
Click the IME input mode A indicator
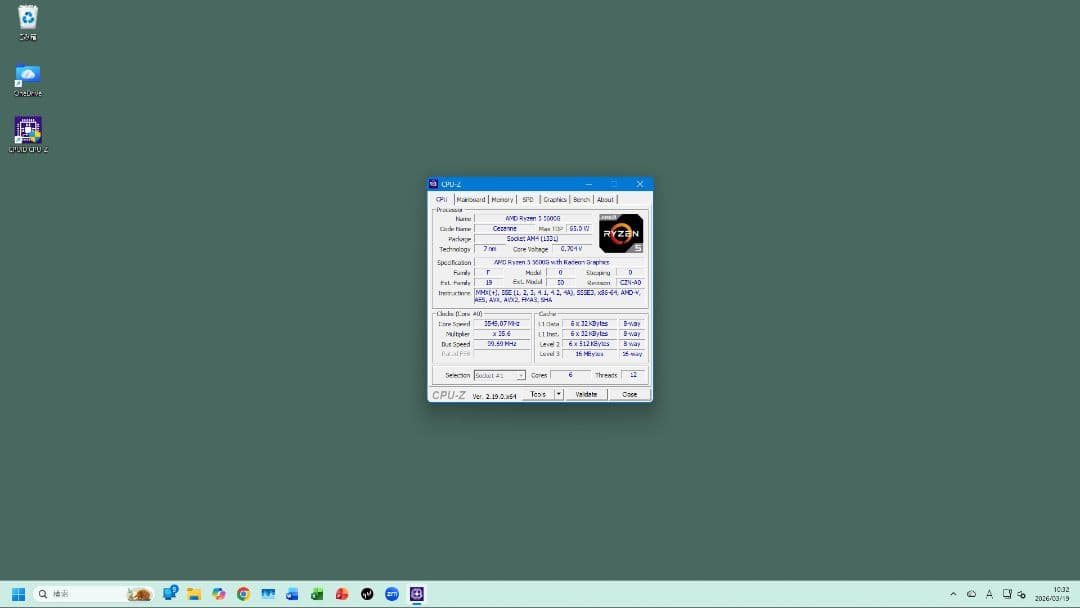pos(989,594)
